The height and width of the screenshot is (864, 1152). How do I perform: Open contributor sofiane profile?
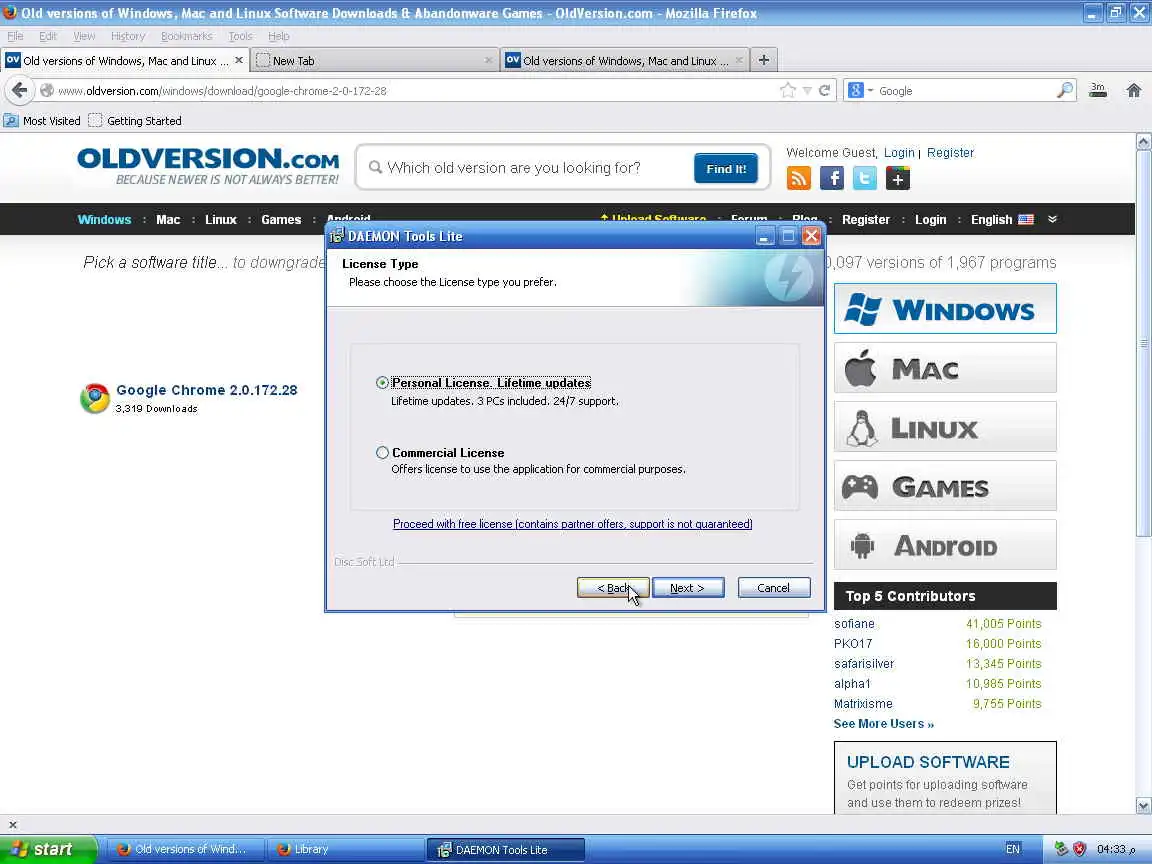854,624
